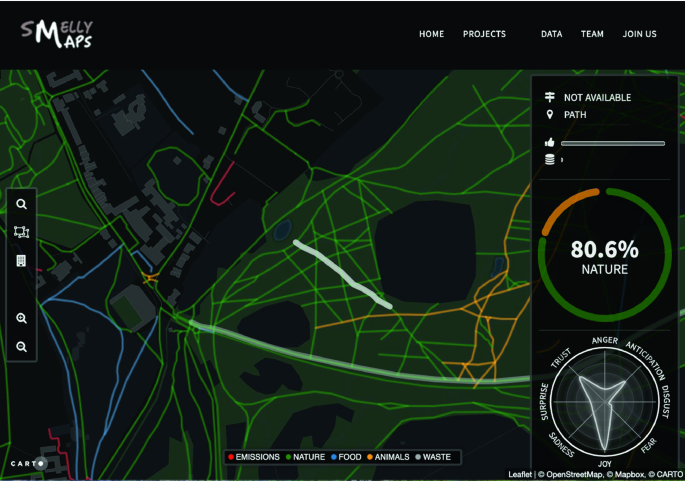This screenshot has width=685, height=481.
Task: Open the JOIN US page
Action: point(640,34)
